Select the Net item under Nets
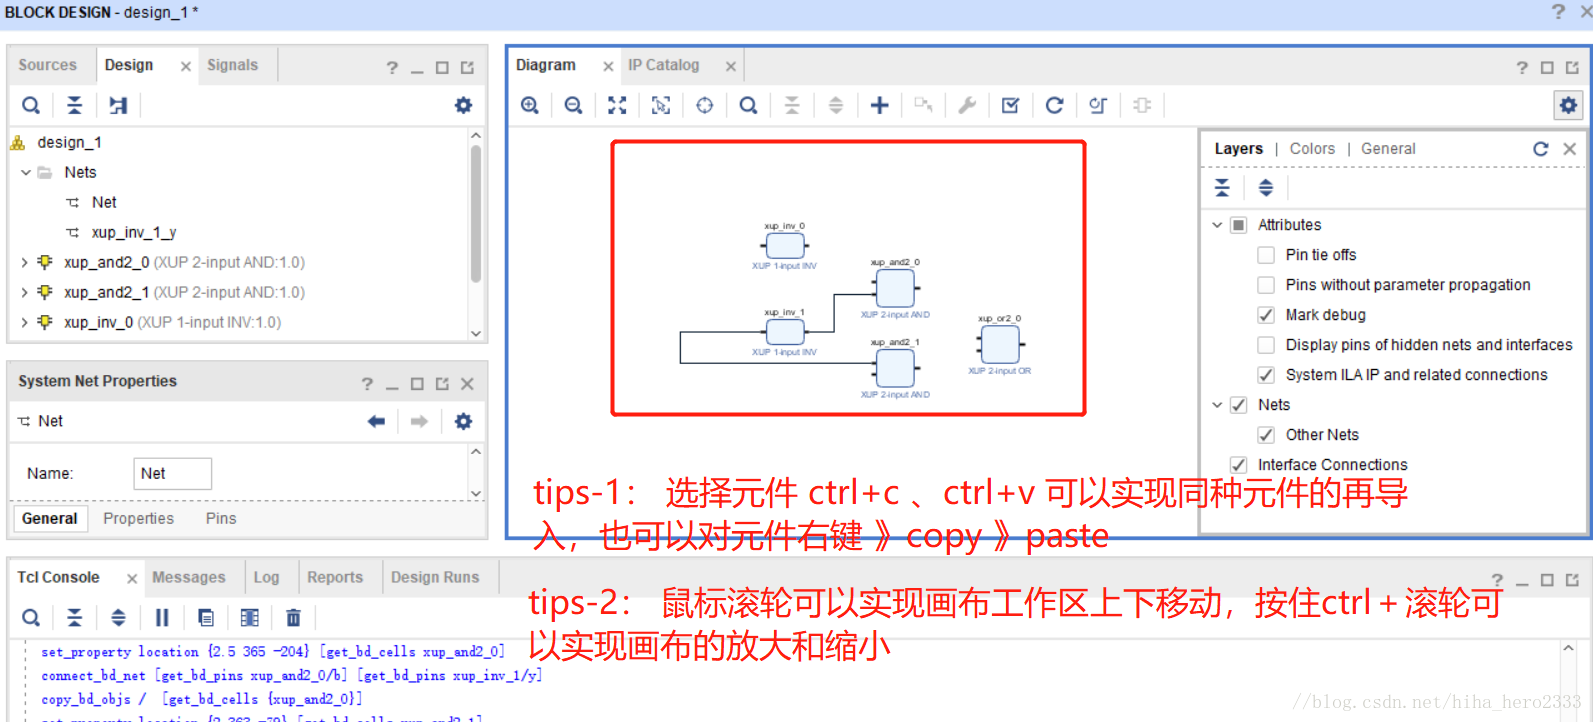Viewport: 1593px width, 722px height. coord(104,202)
